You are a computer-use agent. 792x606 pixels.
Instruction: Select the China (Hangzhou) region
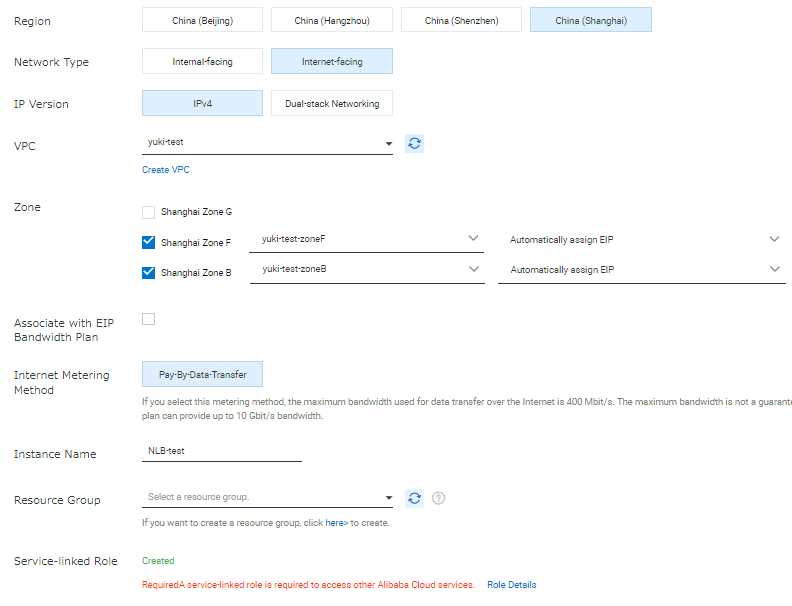click(x=332, y=20)
